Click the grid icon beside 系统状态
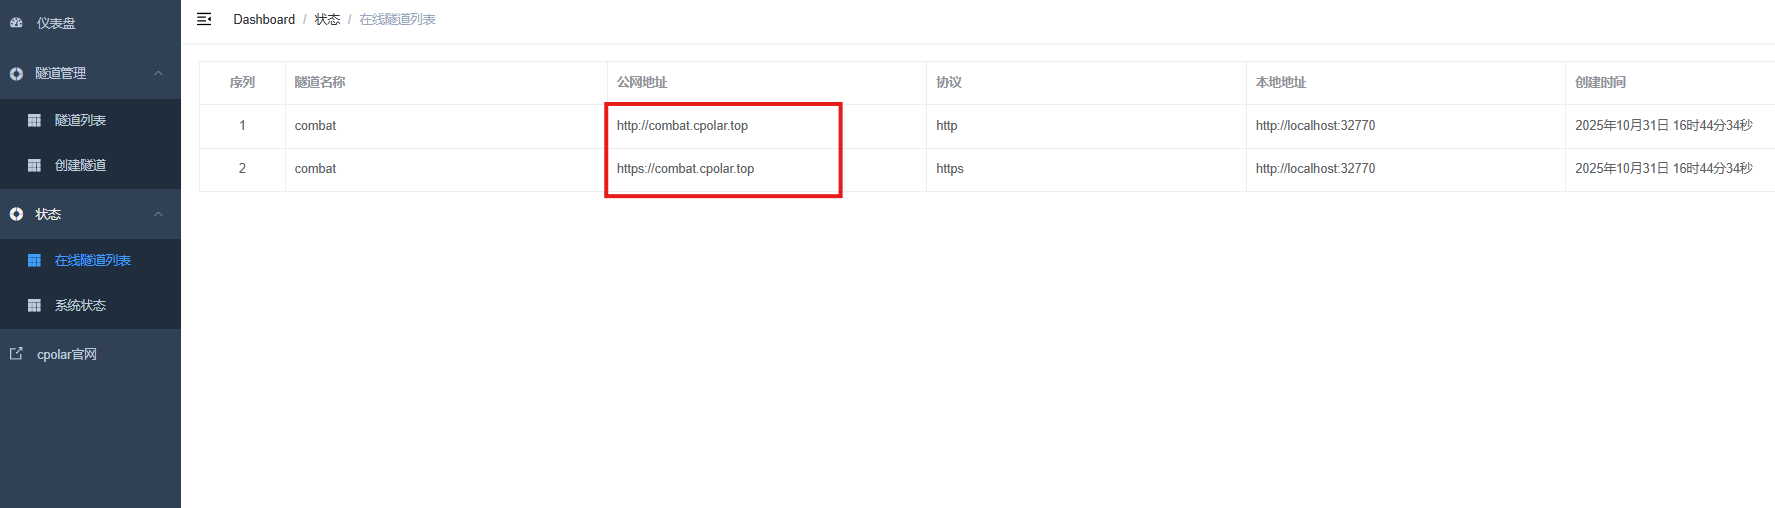This screenshot has height=508, width=1775. point(34,306)
